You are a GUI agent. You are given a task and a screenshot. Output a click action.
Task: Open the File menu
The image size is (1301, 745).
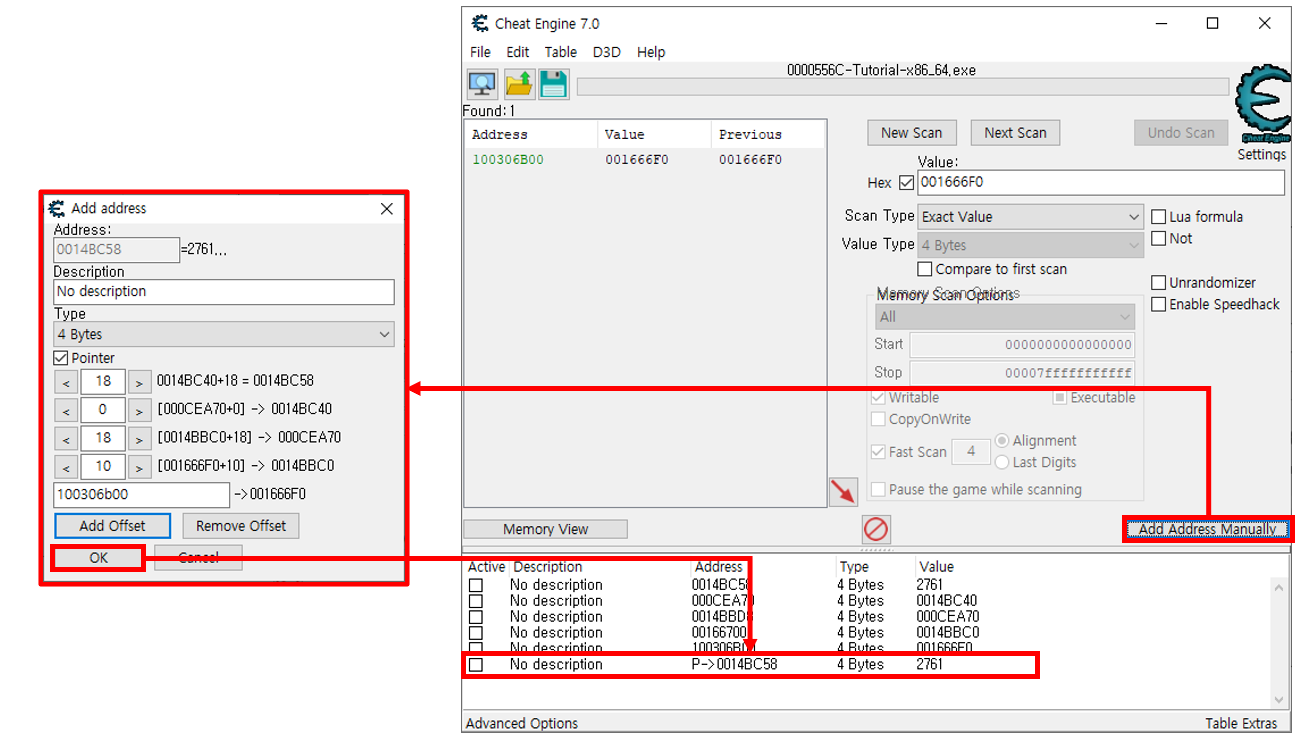click(x=480, y=52)
